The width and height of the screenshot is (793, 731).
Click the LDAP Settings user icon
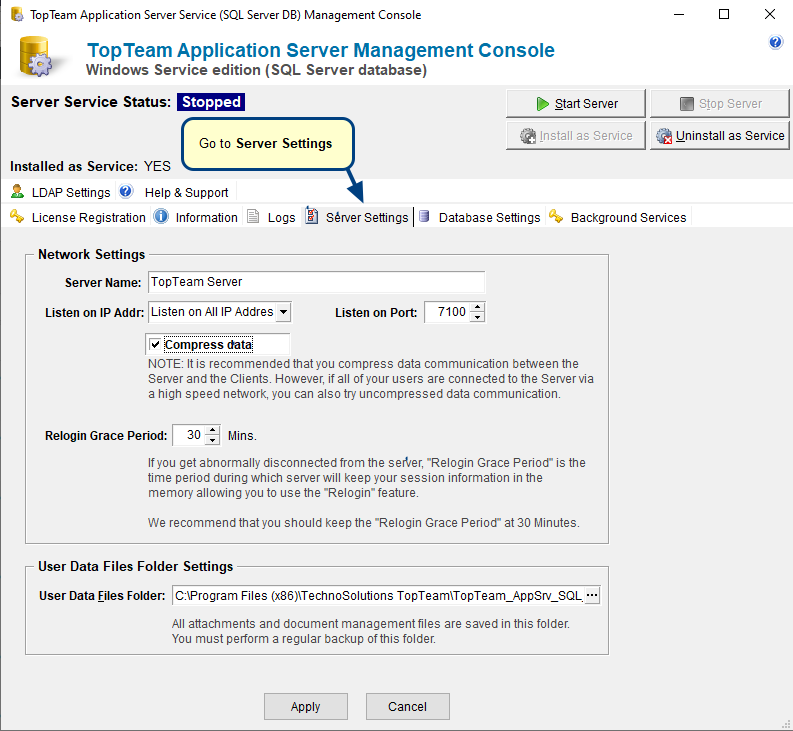17,192
